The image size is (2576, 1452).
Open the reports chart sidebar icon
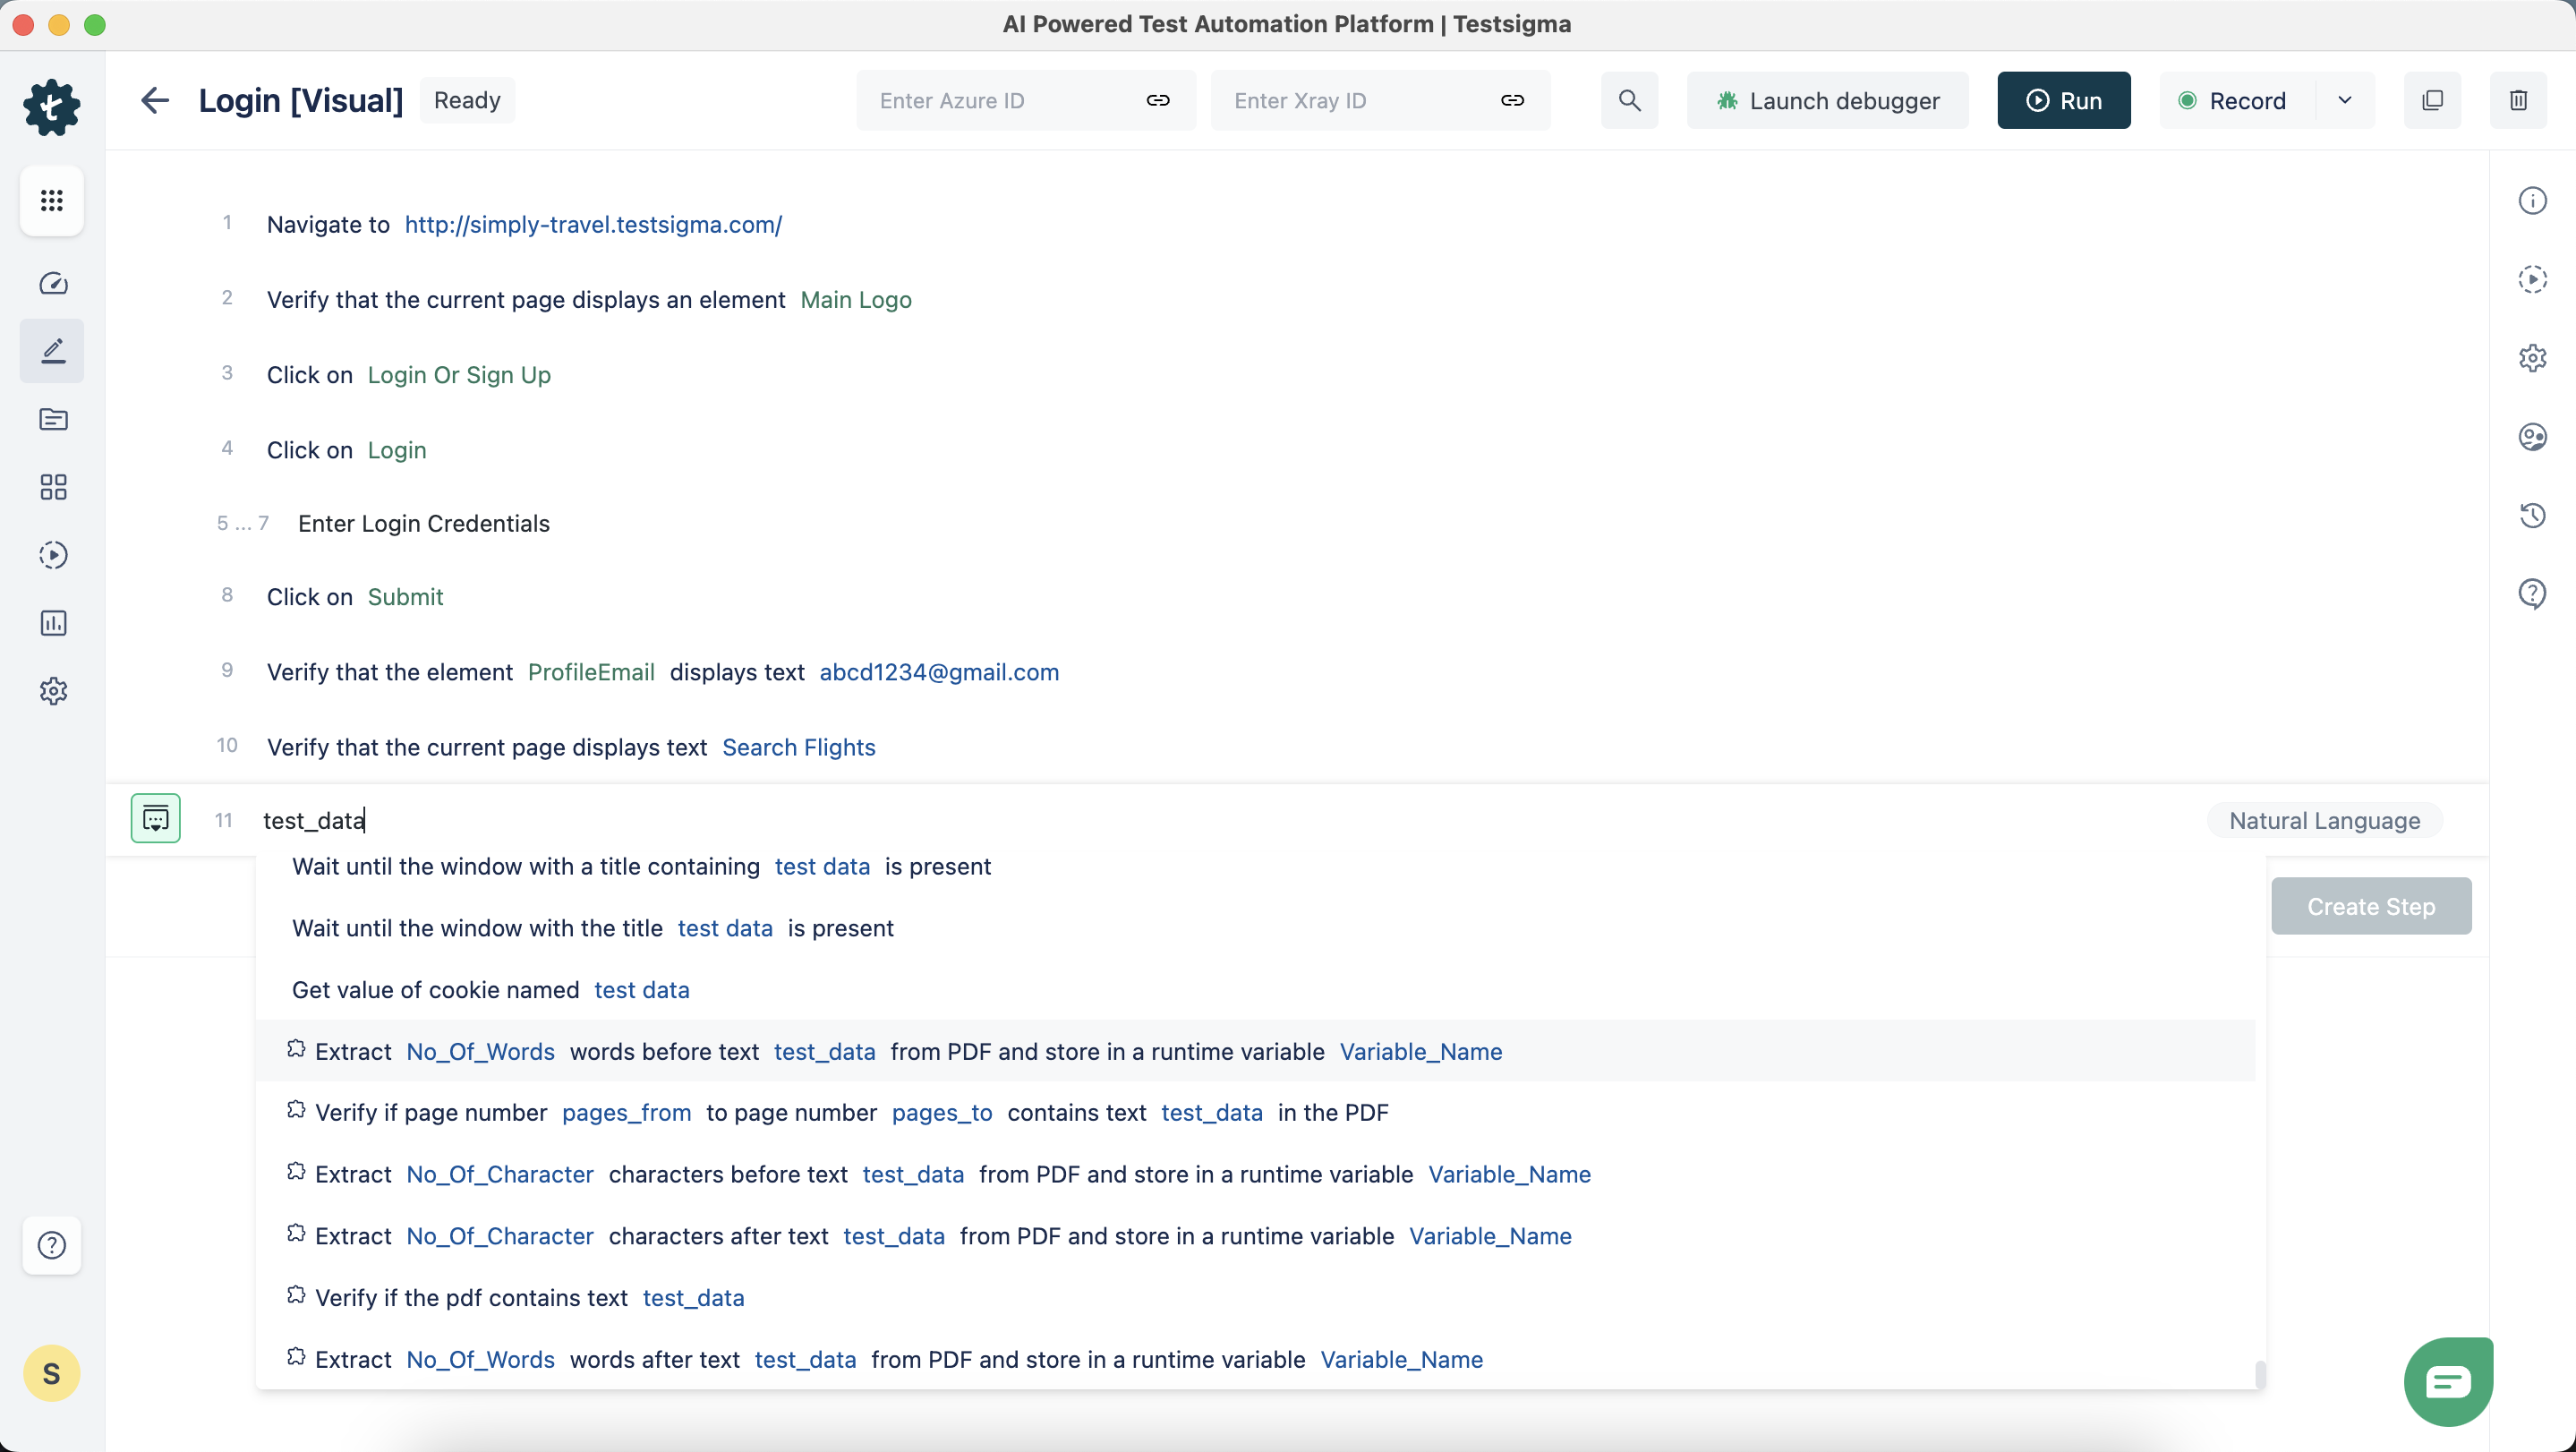tap(53, 623)
